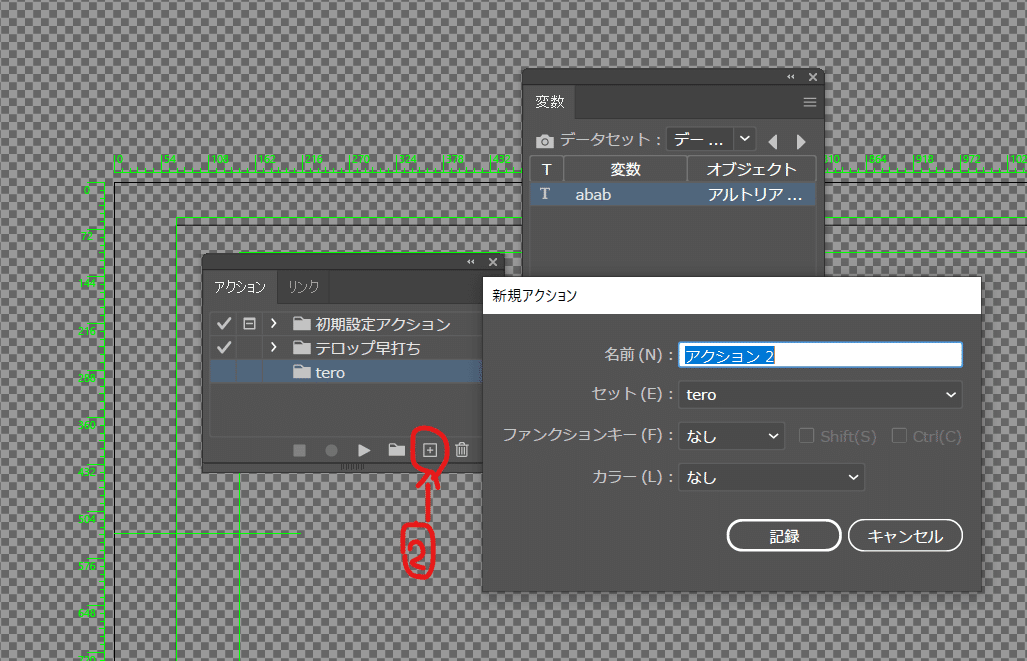Image resolution: width=1027 pixels, height=661 pixels.
Task: Open the ファンクションキー dropdown set to なし
Action: pyautogui.click(x=731, y=435)
